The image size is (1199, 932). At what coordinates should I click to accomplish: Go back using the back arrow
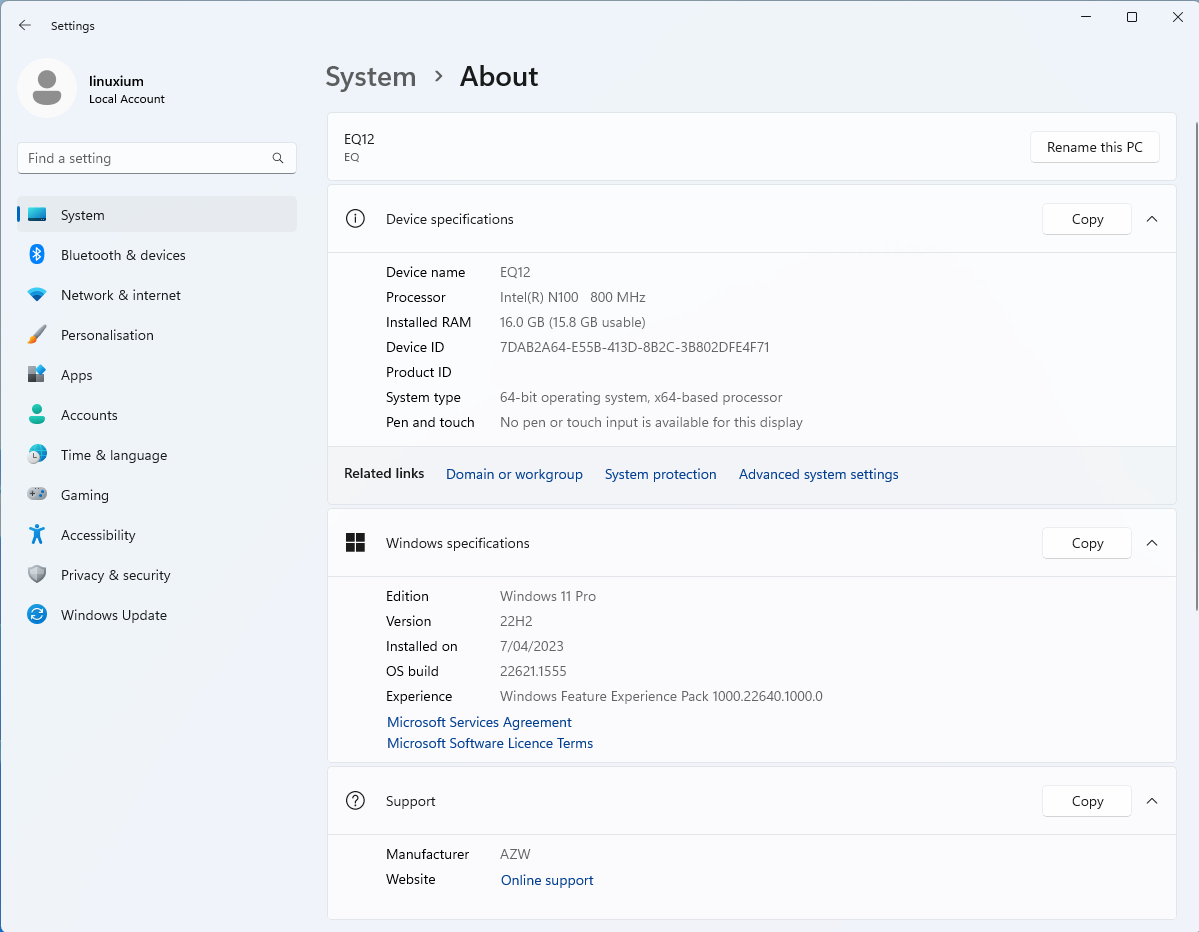click(24, 25)
